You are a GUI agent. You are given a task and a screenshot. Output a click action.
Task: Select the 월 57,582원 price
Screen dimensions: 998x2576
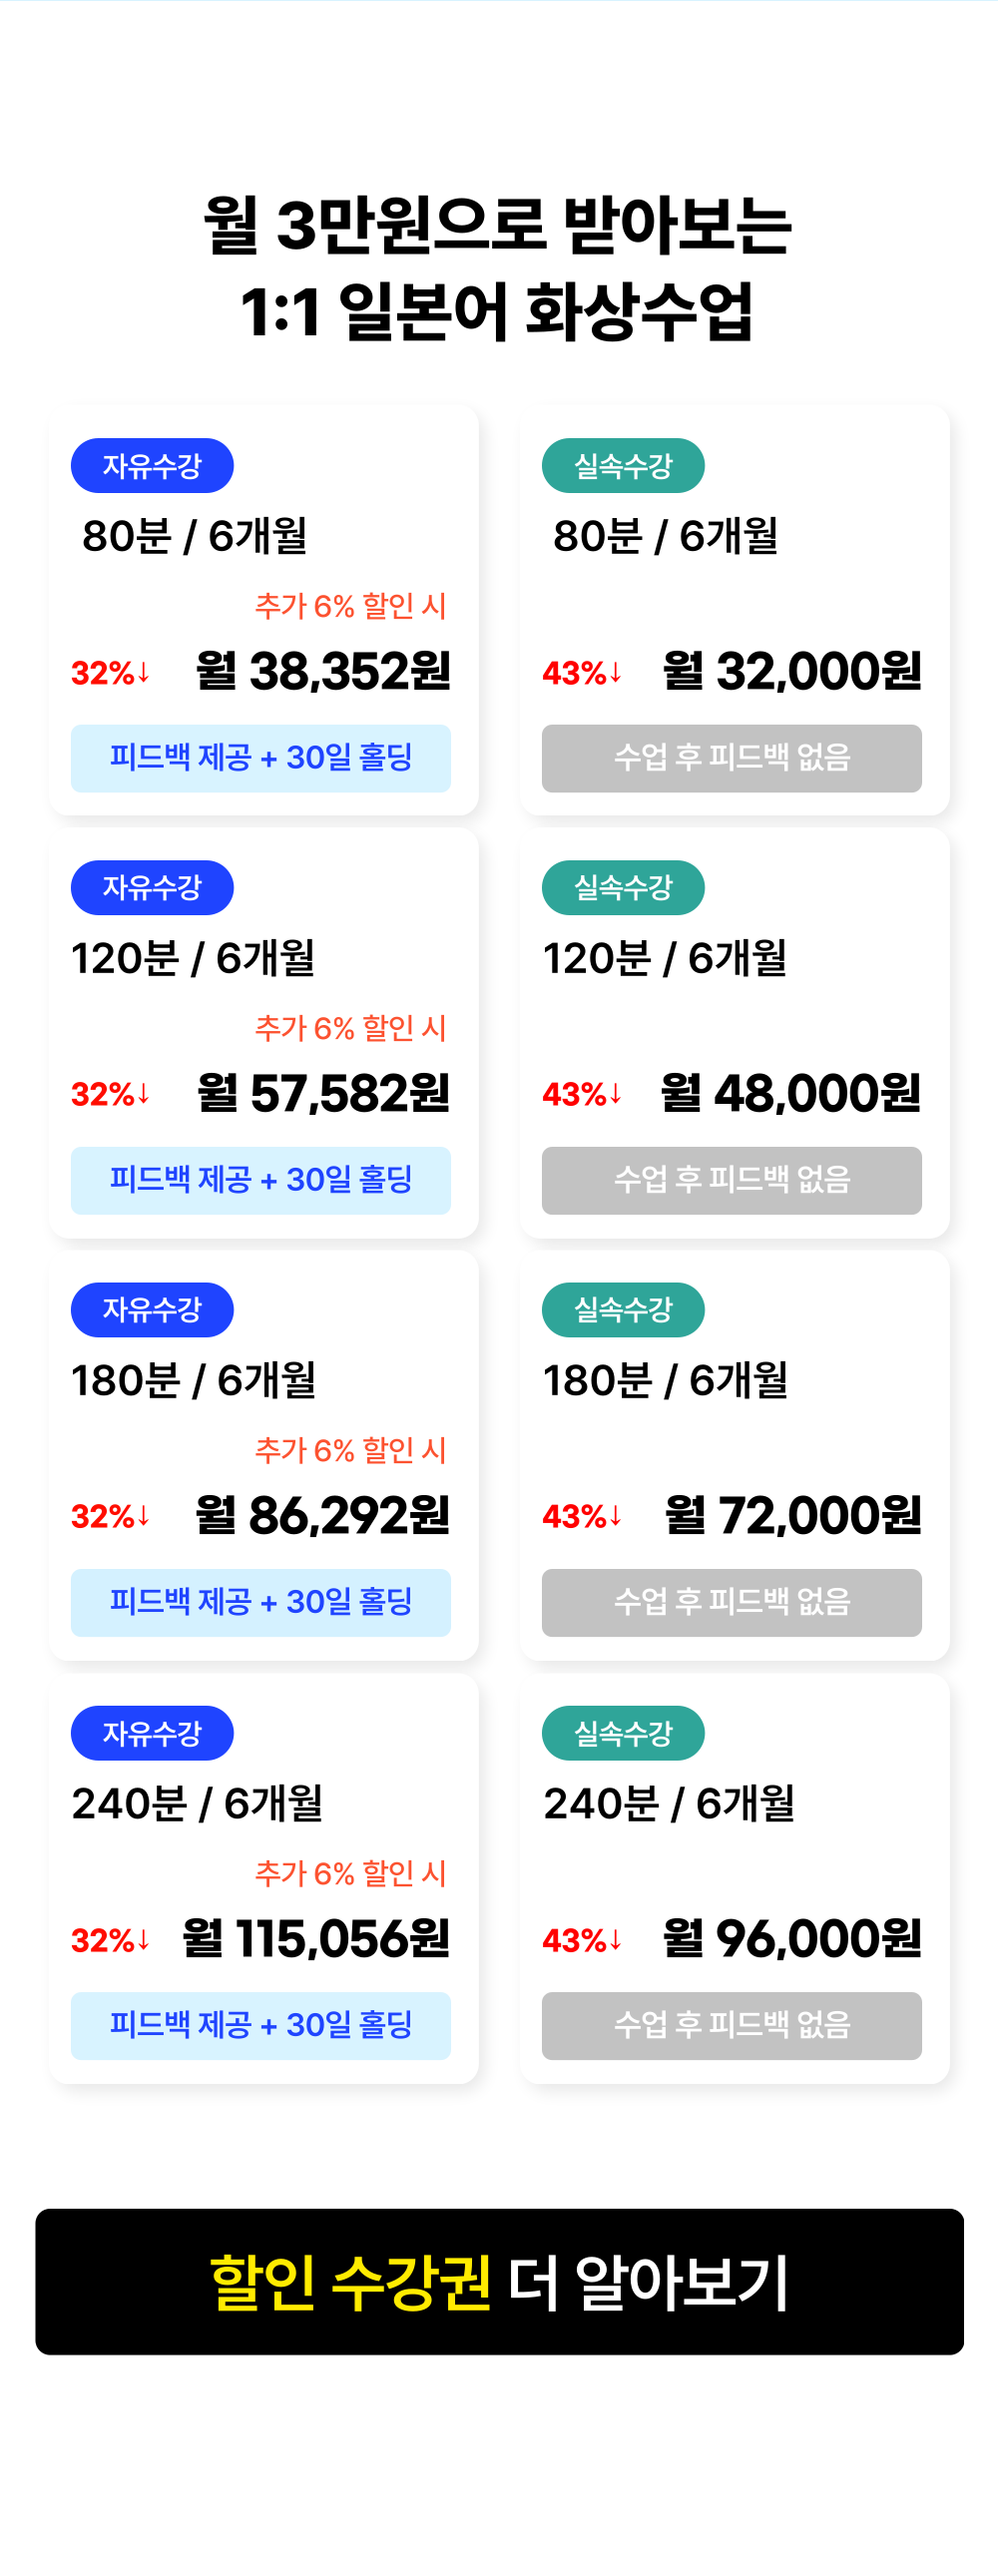click(x=323, y=1093)
